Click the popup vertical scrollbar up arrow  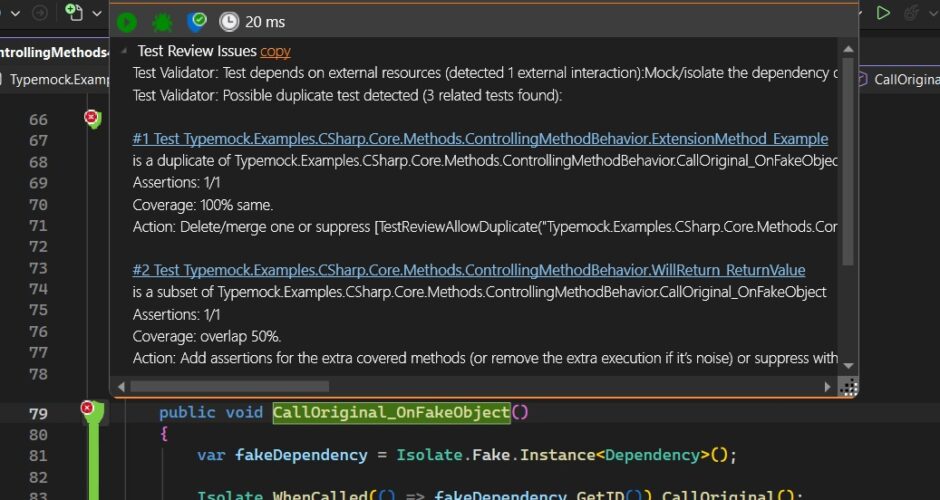pos(848,49)
